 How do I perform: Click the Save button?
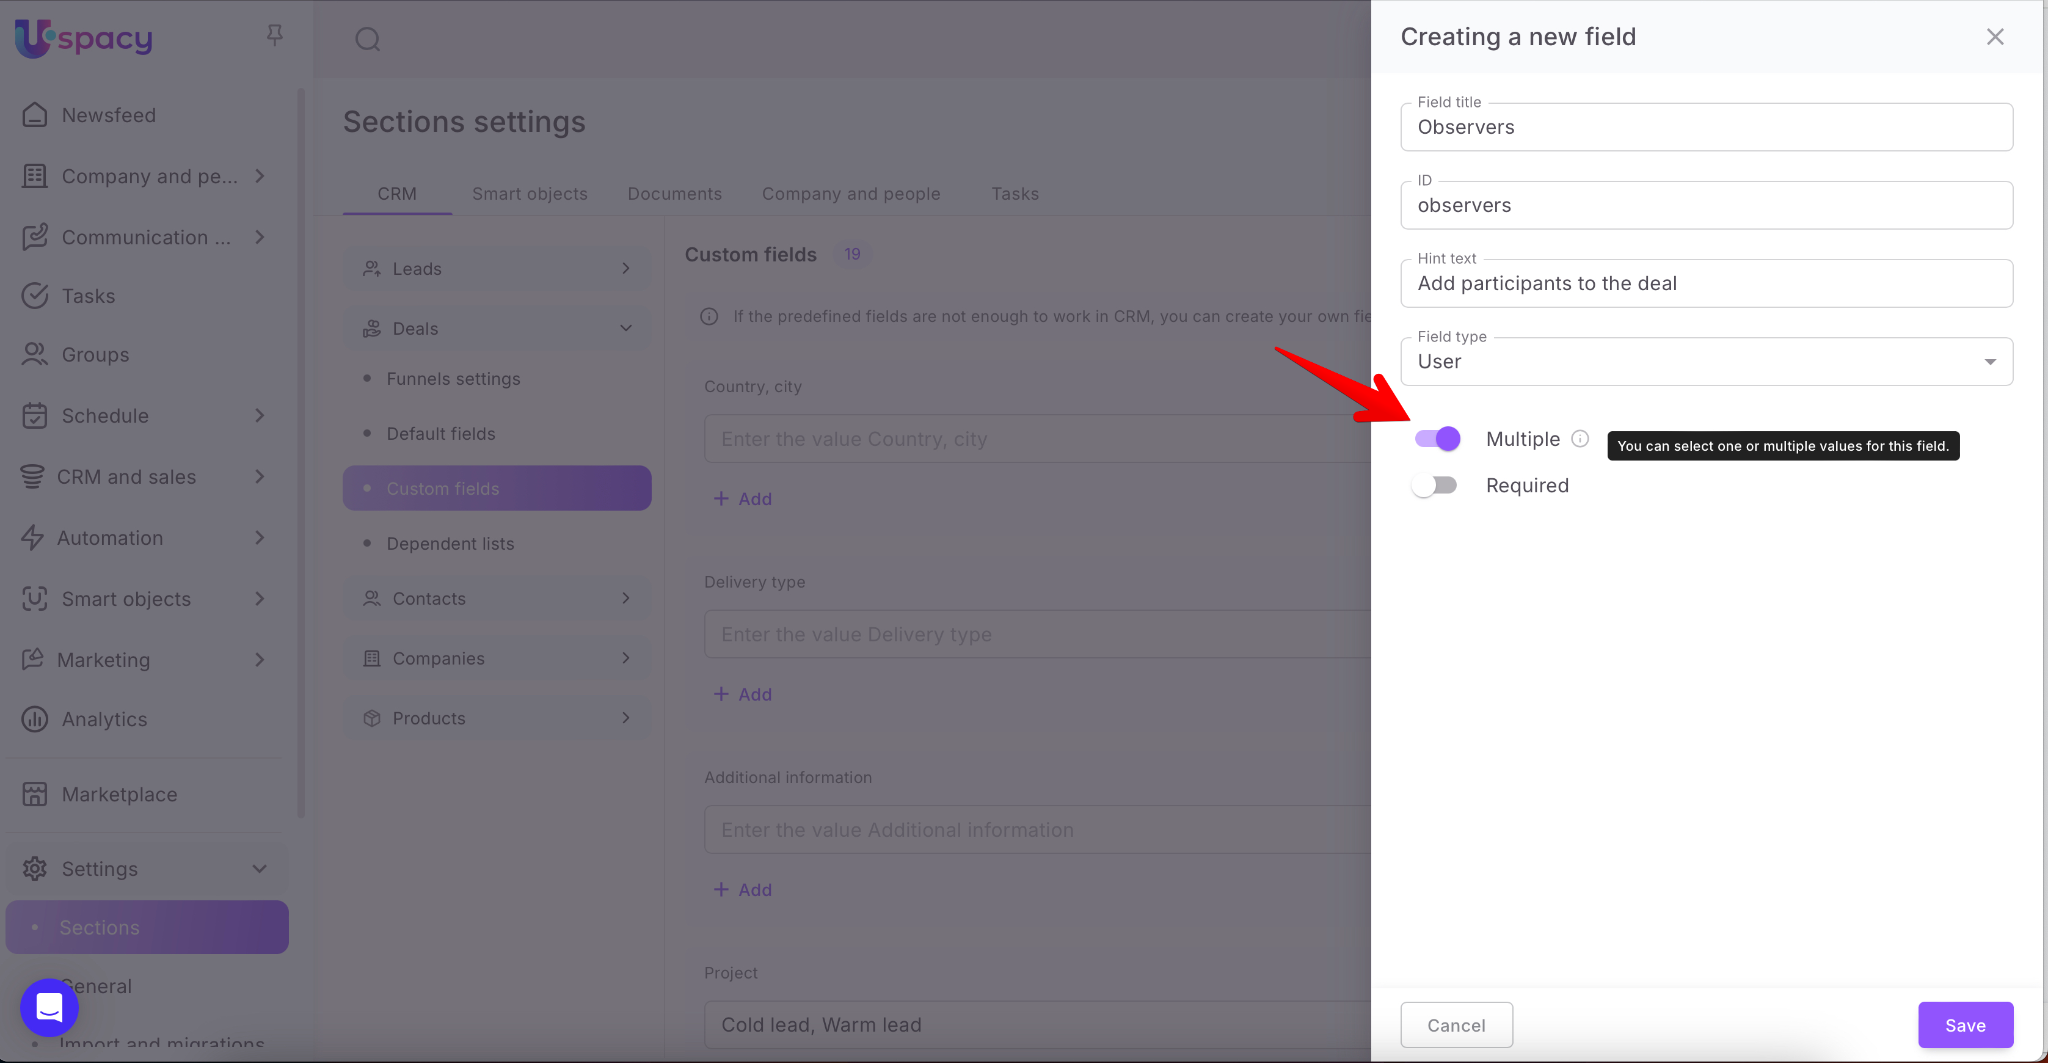(x=1964, y=1025)
